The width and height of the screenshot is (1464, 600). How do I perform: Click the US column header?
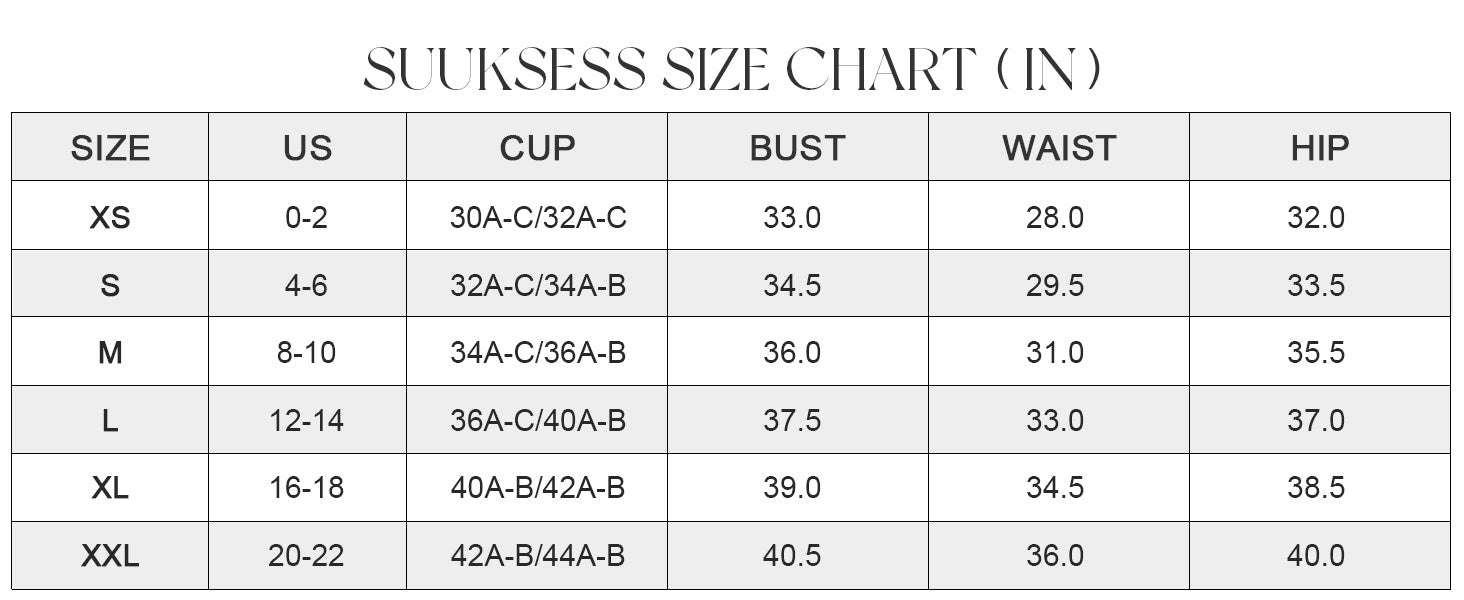point(307,148)
